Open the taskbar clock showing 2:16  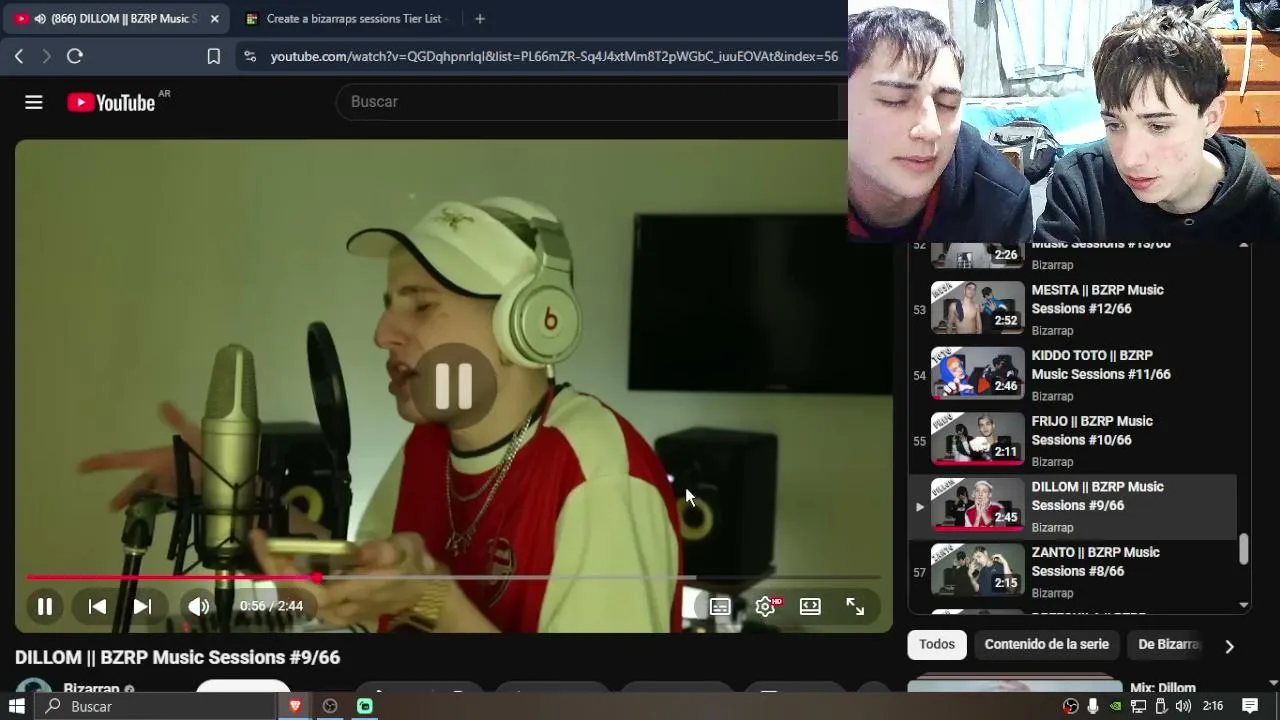[x=1213, y=706]
